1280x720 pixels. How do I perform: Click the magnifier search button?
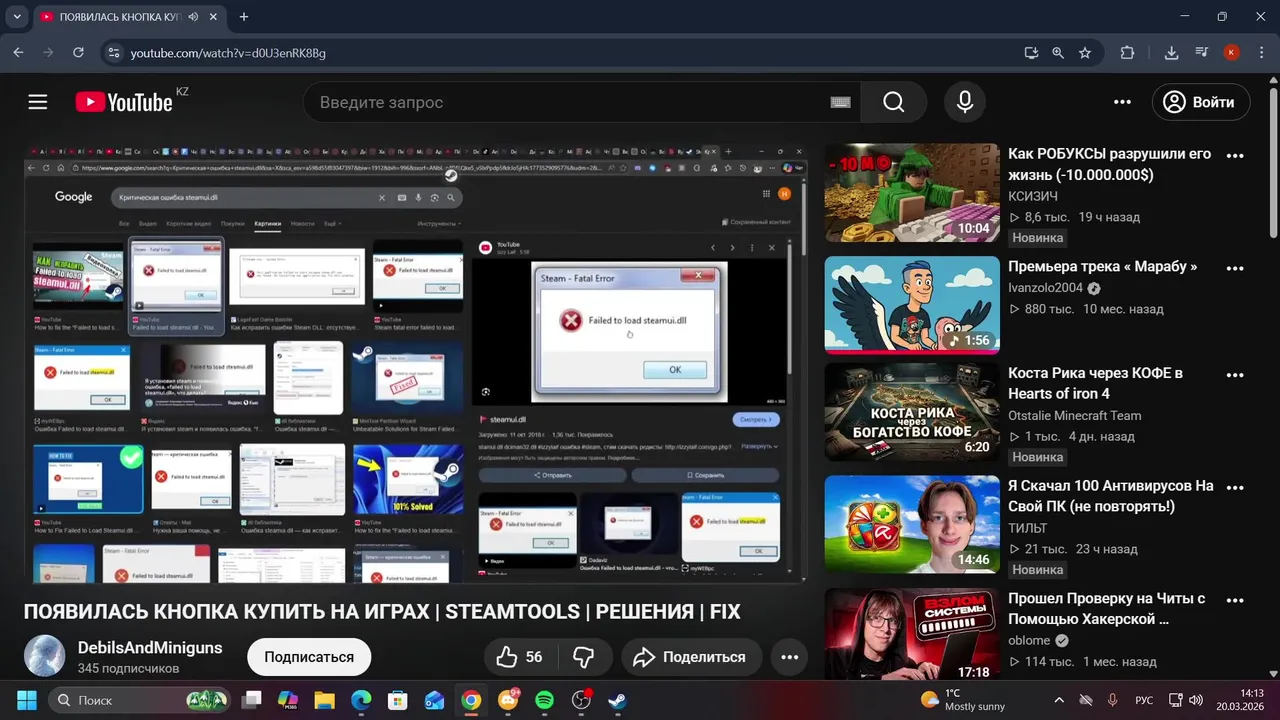(x=894, y=102)
